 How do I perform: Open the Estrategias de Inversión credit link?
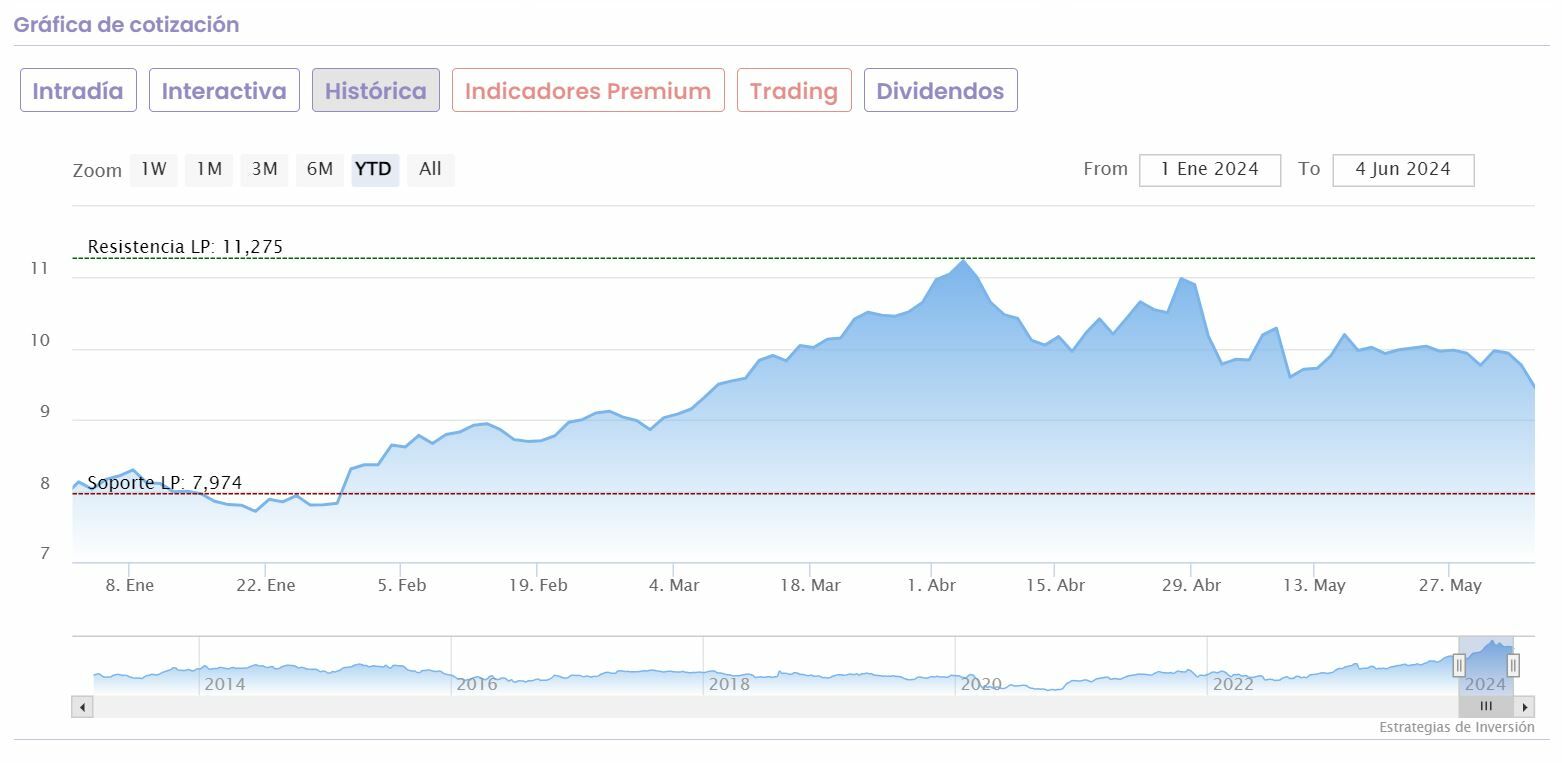1456,727
